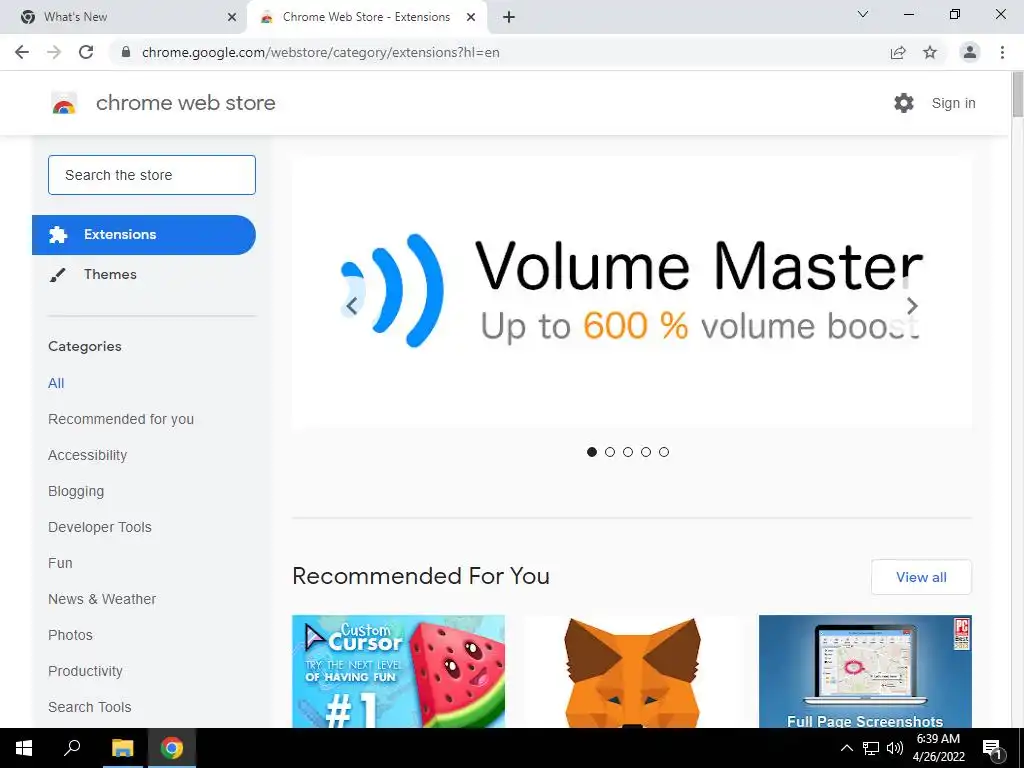The height and width of the screenshot is (768, 1024).
Task: Show previous carousel slide
Action: coord(352,305)
